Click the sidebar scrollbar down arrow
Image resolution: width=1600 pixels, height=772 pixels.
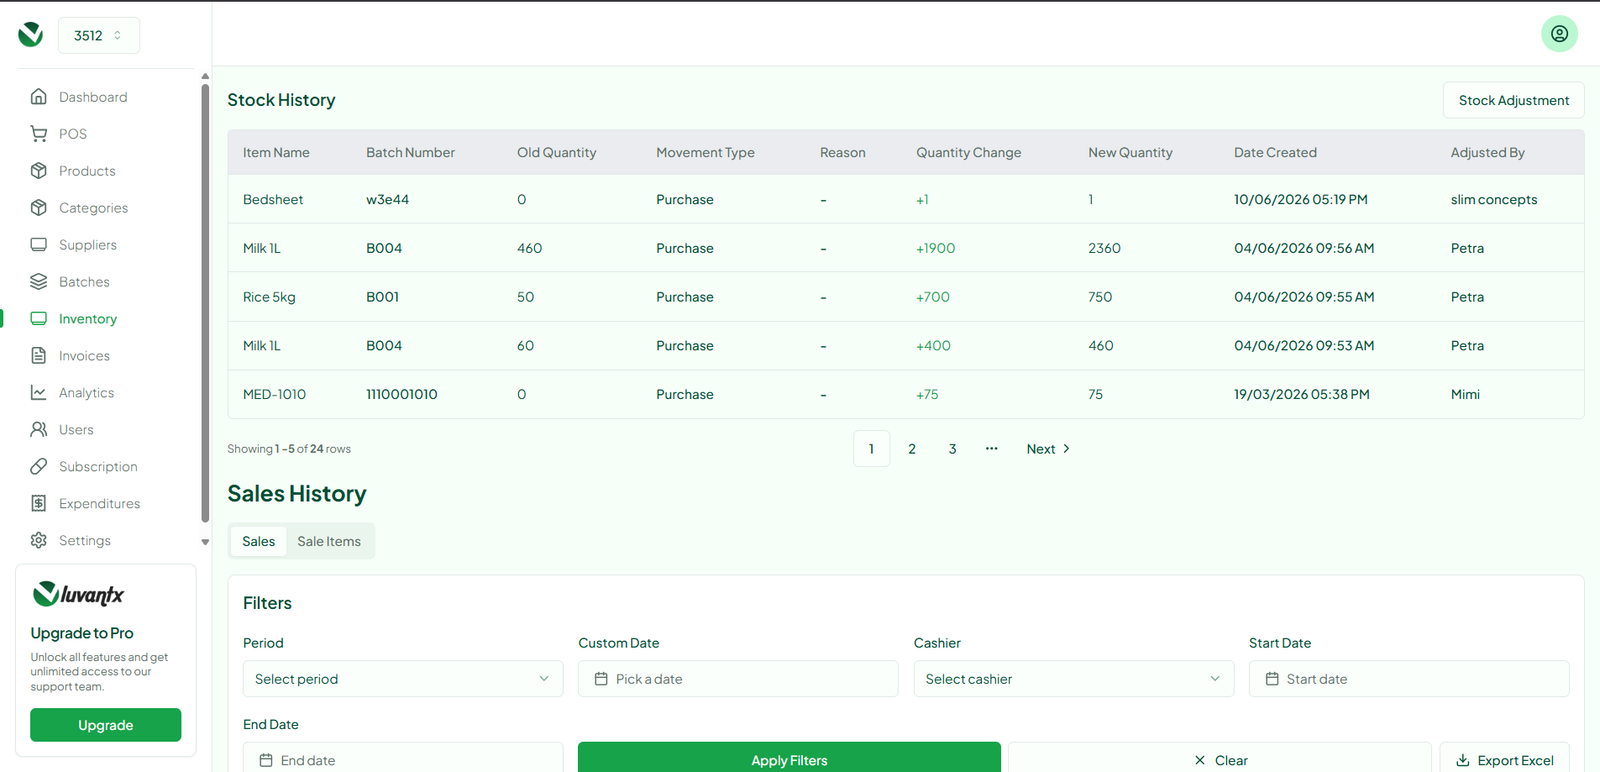pos(205,542)
